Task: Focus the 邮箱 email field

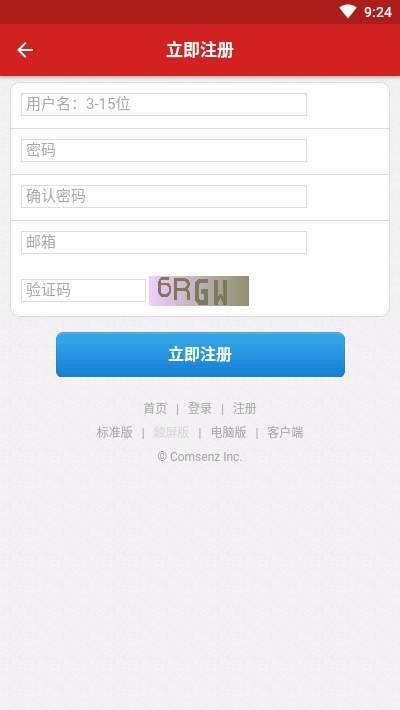Action: pyautogui.click(x=164, y=243)
